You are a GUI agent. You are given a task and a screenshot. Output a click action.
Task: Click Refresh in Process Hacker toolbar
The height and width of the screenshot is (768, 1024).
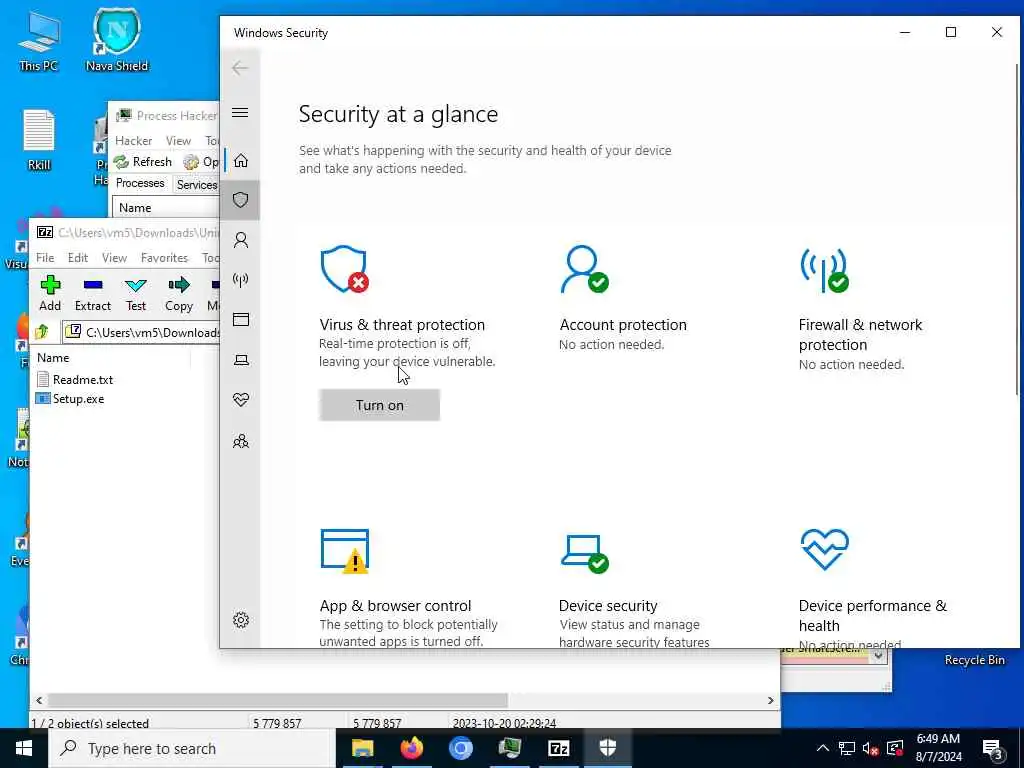click(143, 161)
